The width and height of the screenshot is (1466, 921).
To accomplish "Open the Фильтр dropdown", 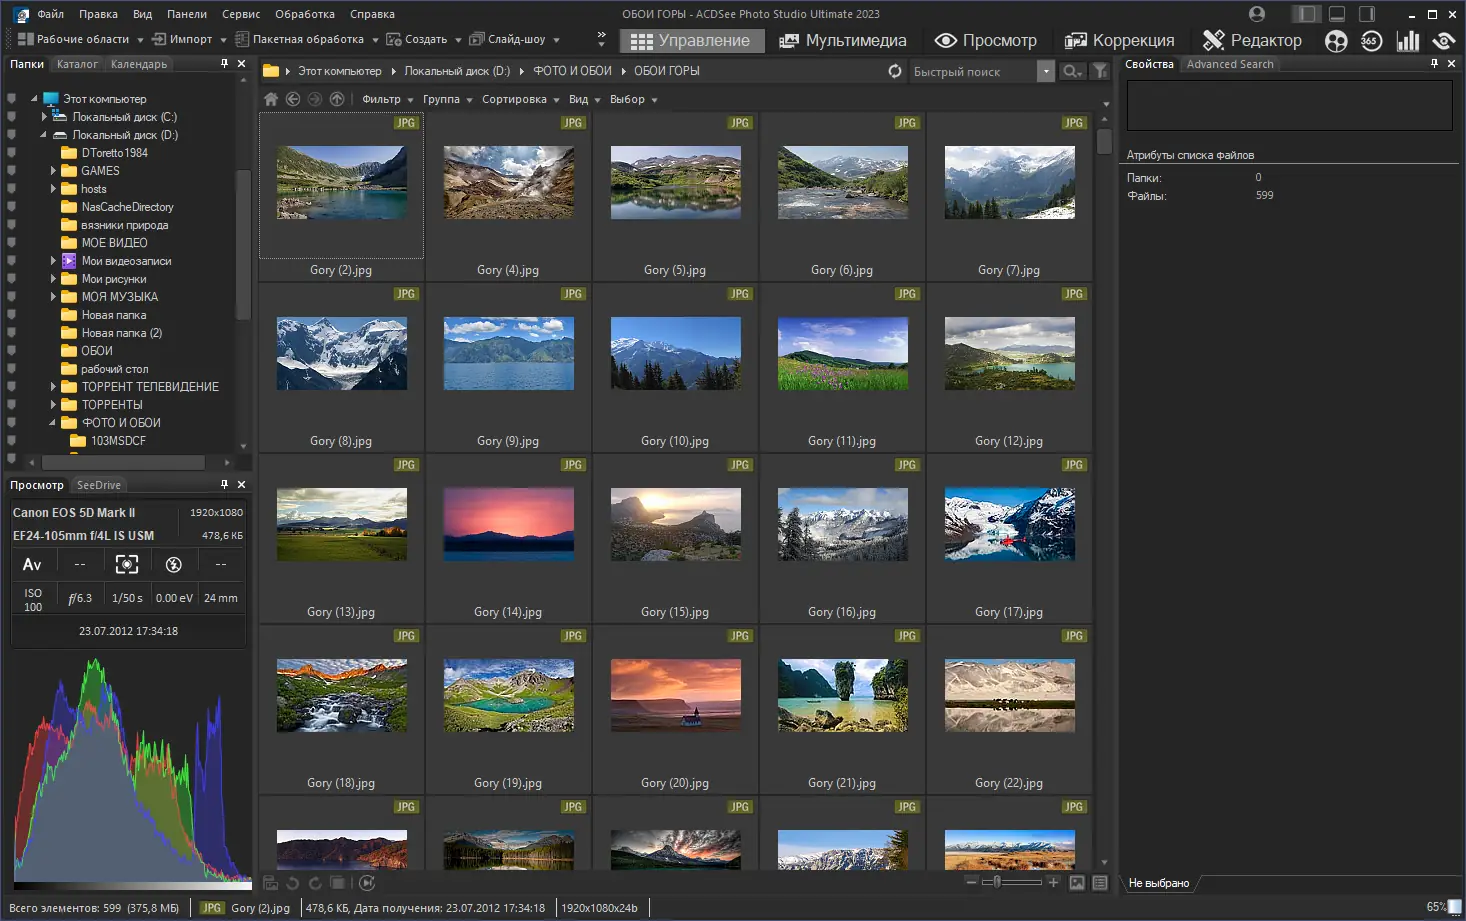I will coord(387,99).
